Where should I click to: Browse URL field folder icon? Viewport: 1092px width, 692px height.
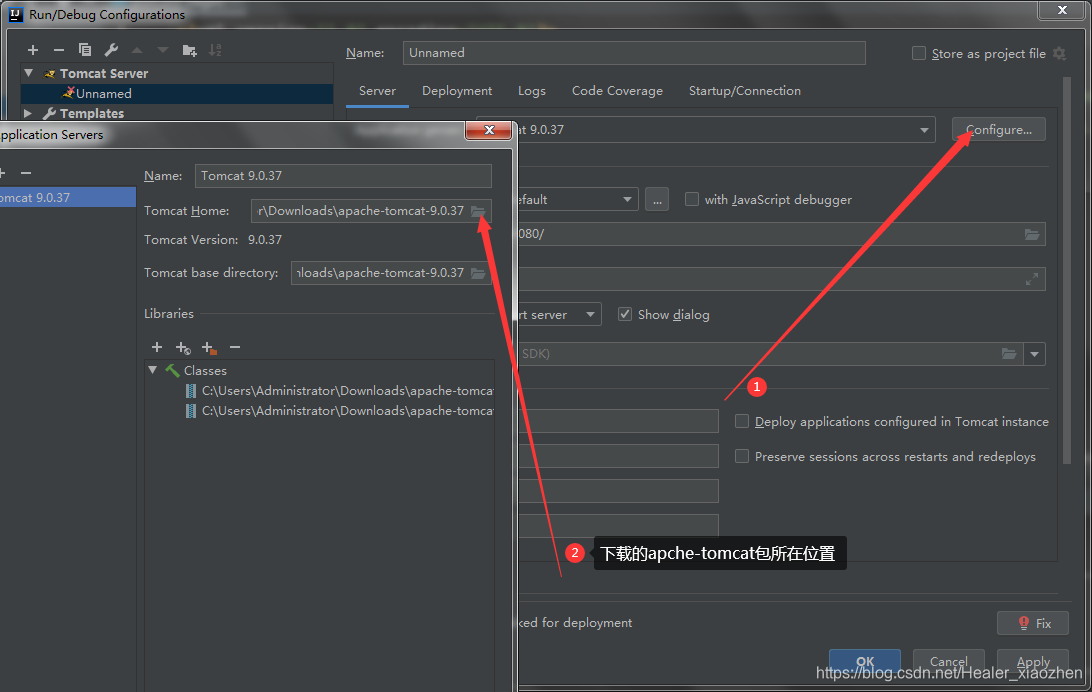point(1032,235)
